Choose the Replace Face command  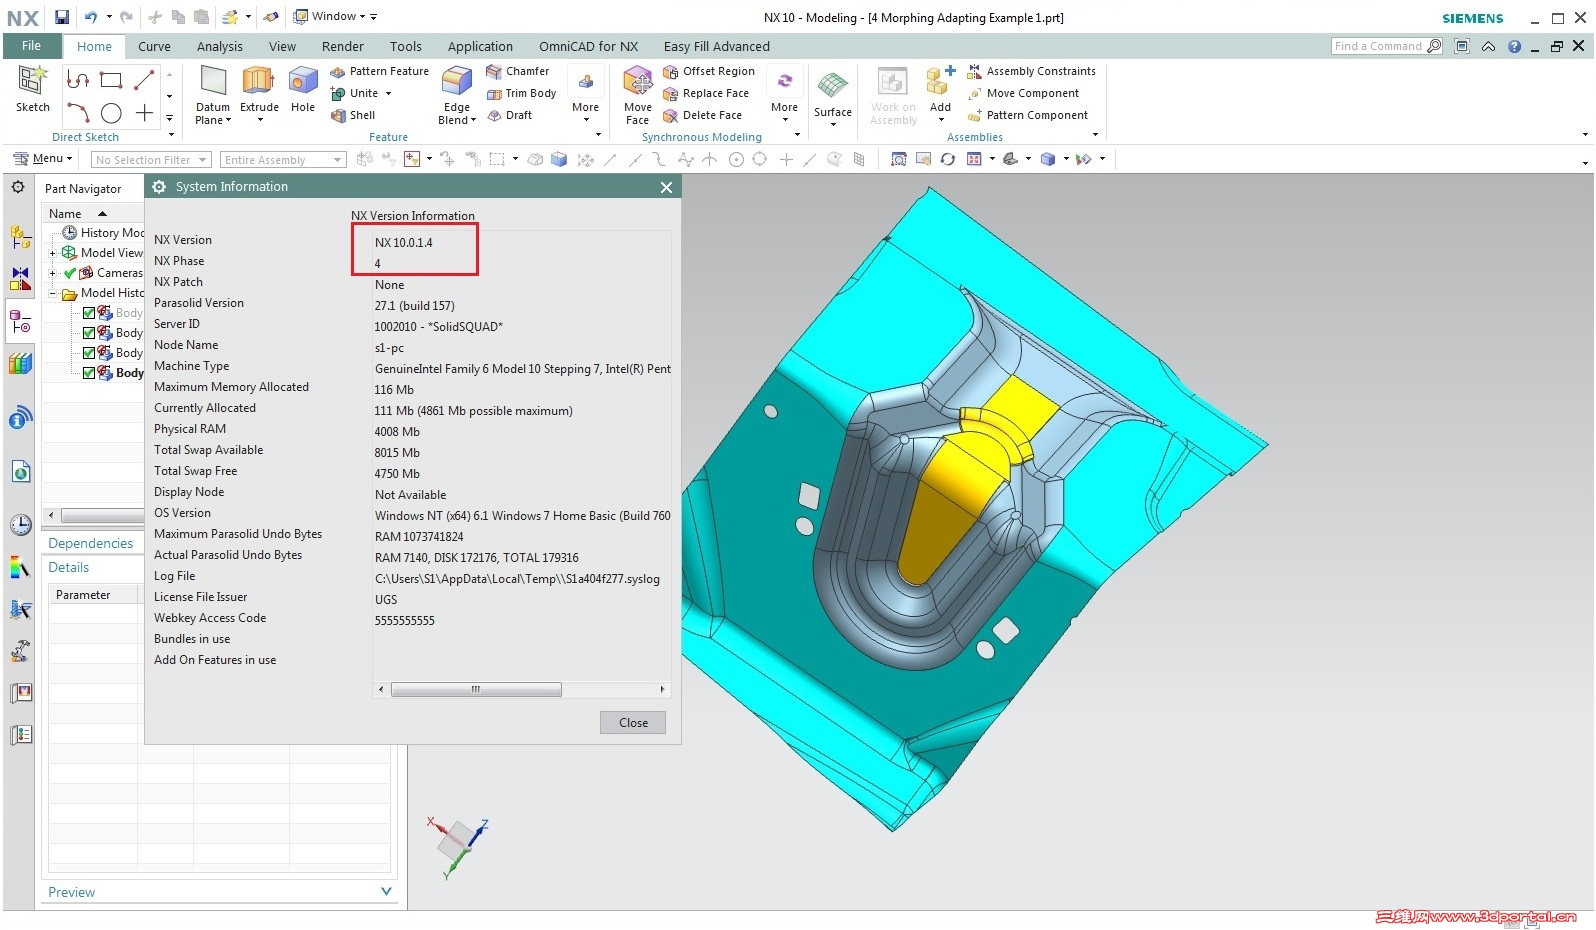pyautogui.click(x=706, y=93)
